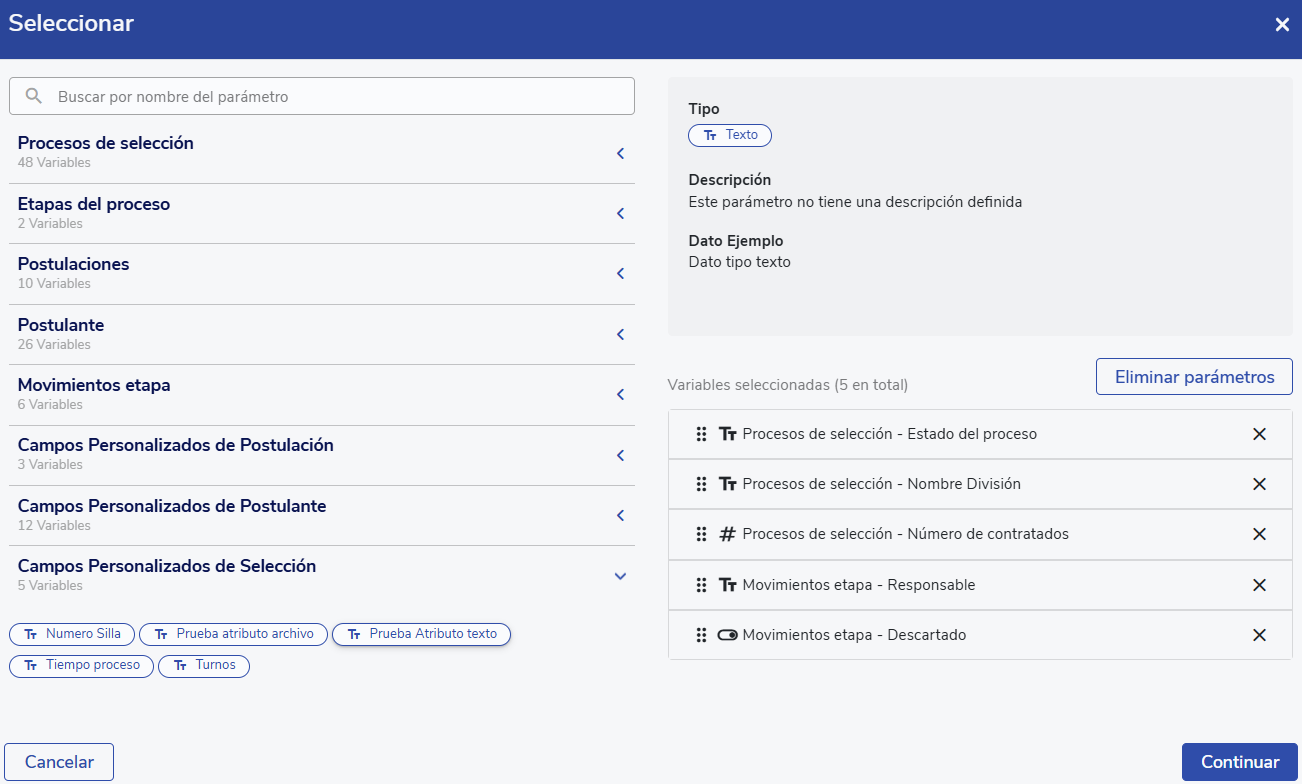Viewport: 1302px width, 784px height.
Task: Expand 'Procesos de selección' category
Action: [620, 153]
